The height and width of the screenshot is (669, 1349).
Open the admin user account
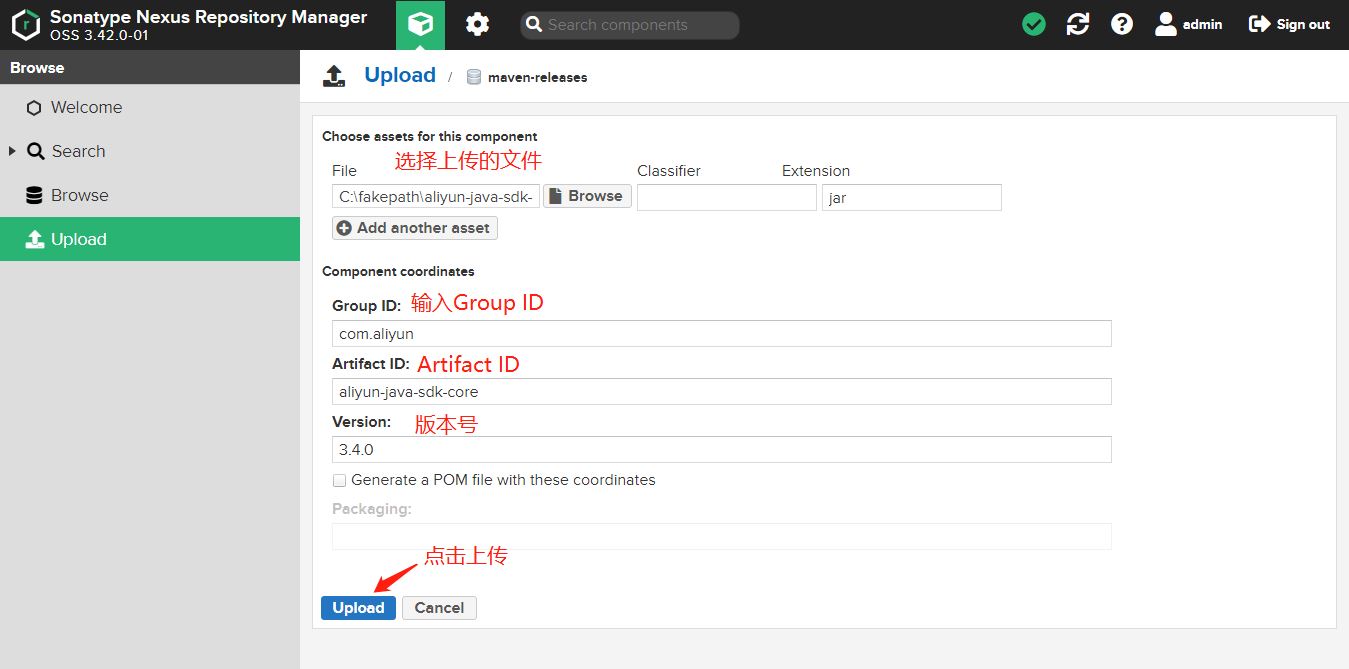(x=1188, y=25)
